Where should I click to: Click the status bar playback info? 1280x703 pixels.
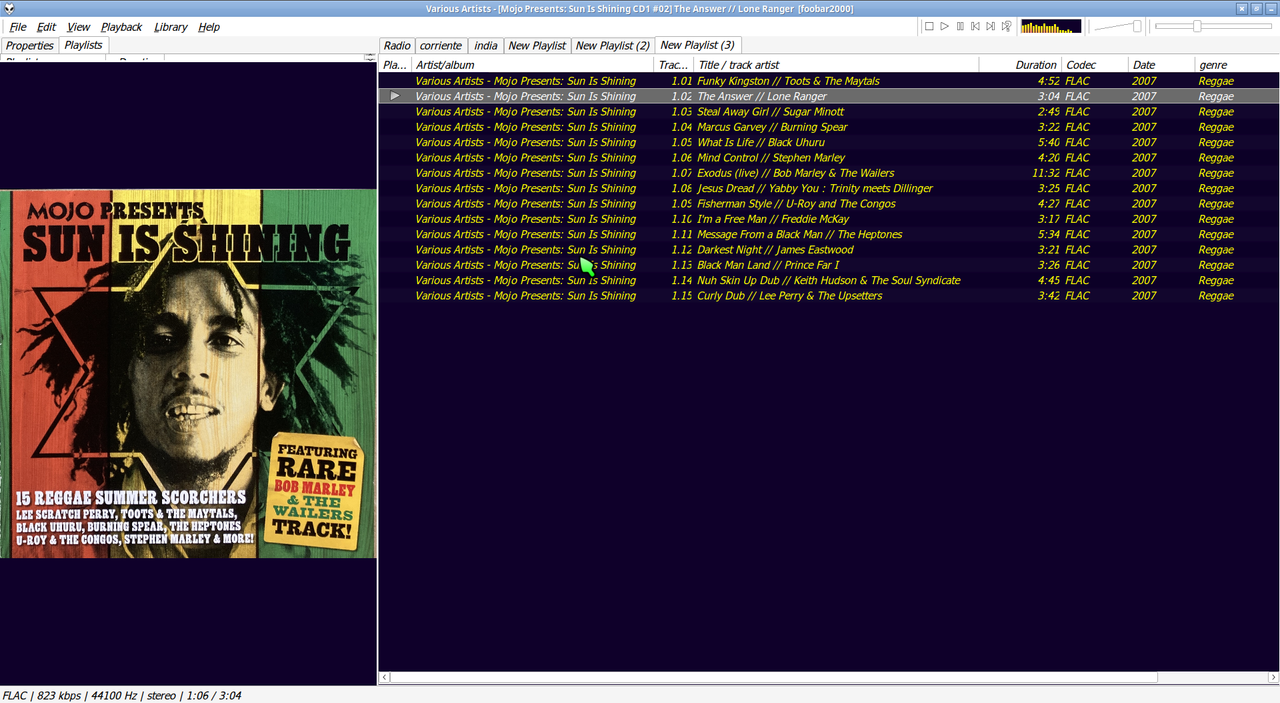pyautogui.click(x=121, y=695)
